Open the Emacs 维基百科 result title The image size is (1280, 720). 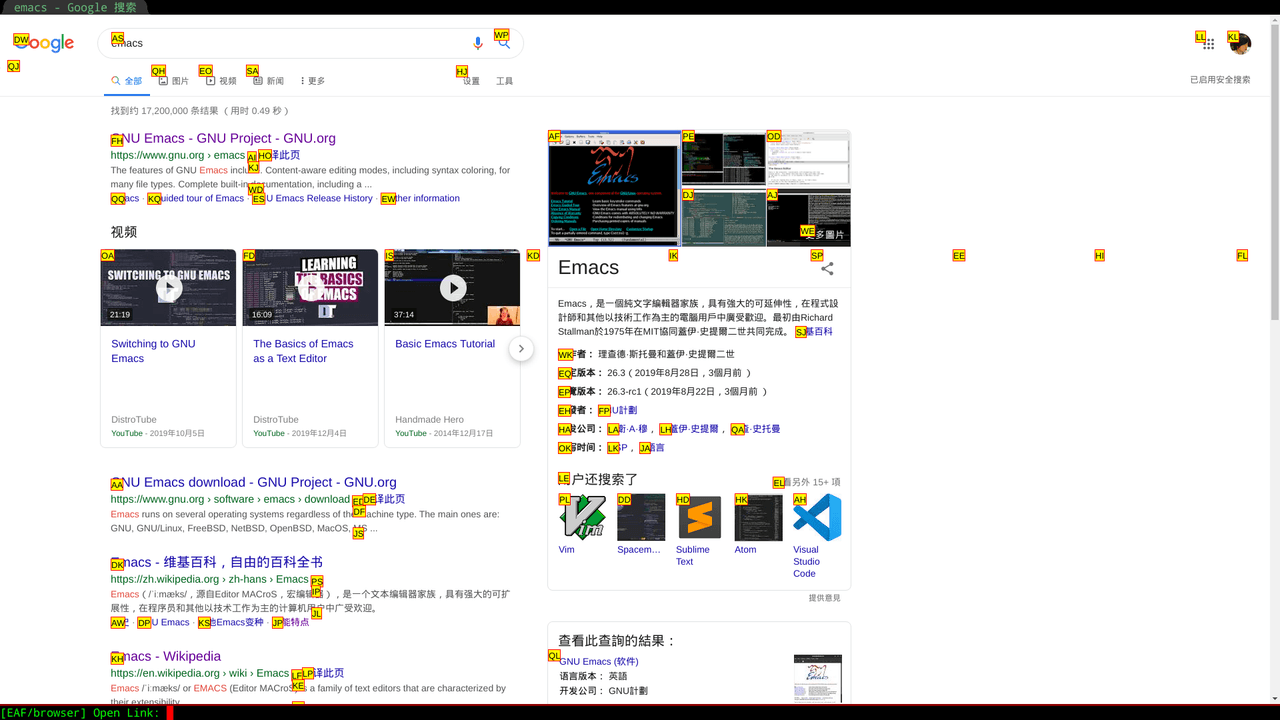click(x=217, y=562)
